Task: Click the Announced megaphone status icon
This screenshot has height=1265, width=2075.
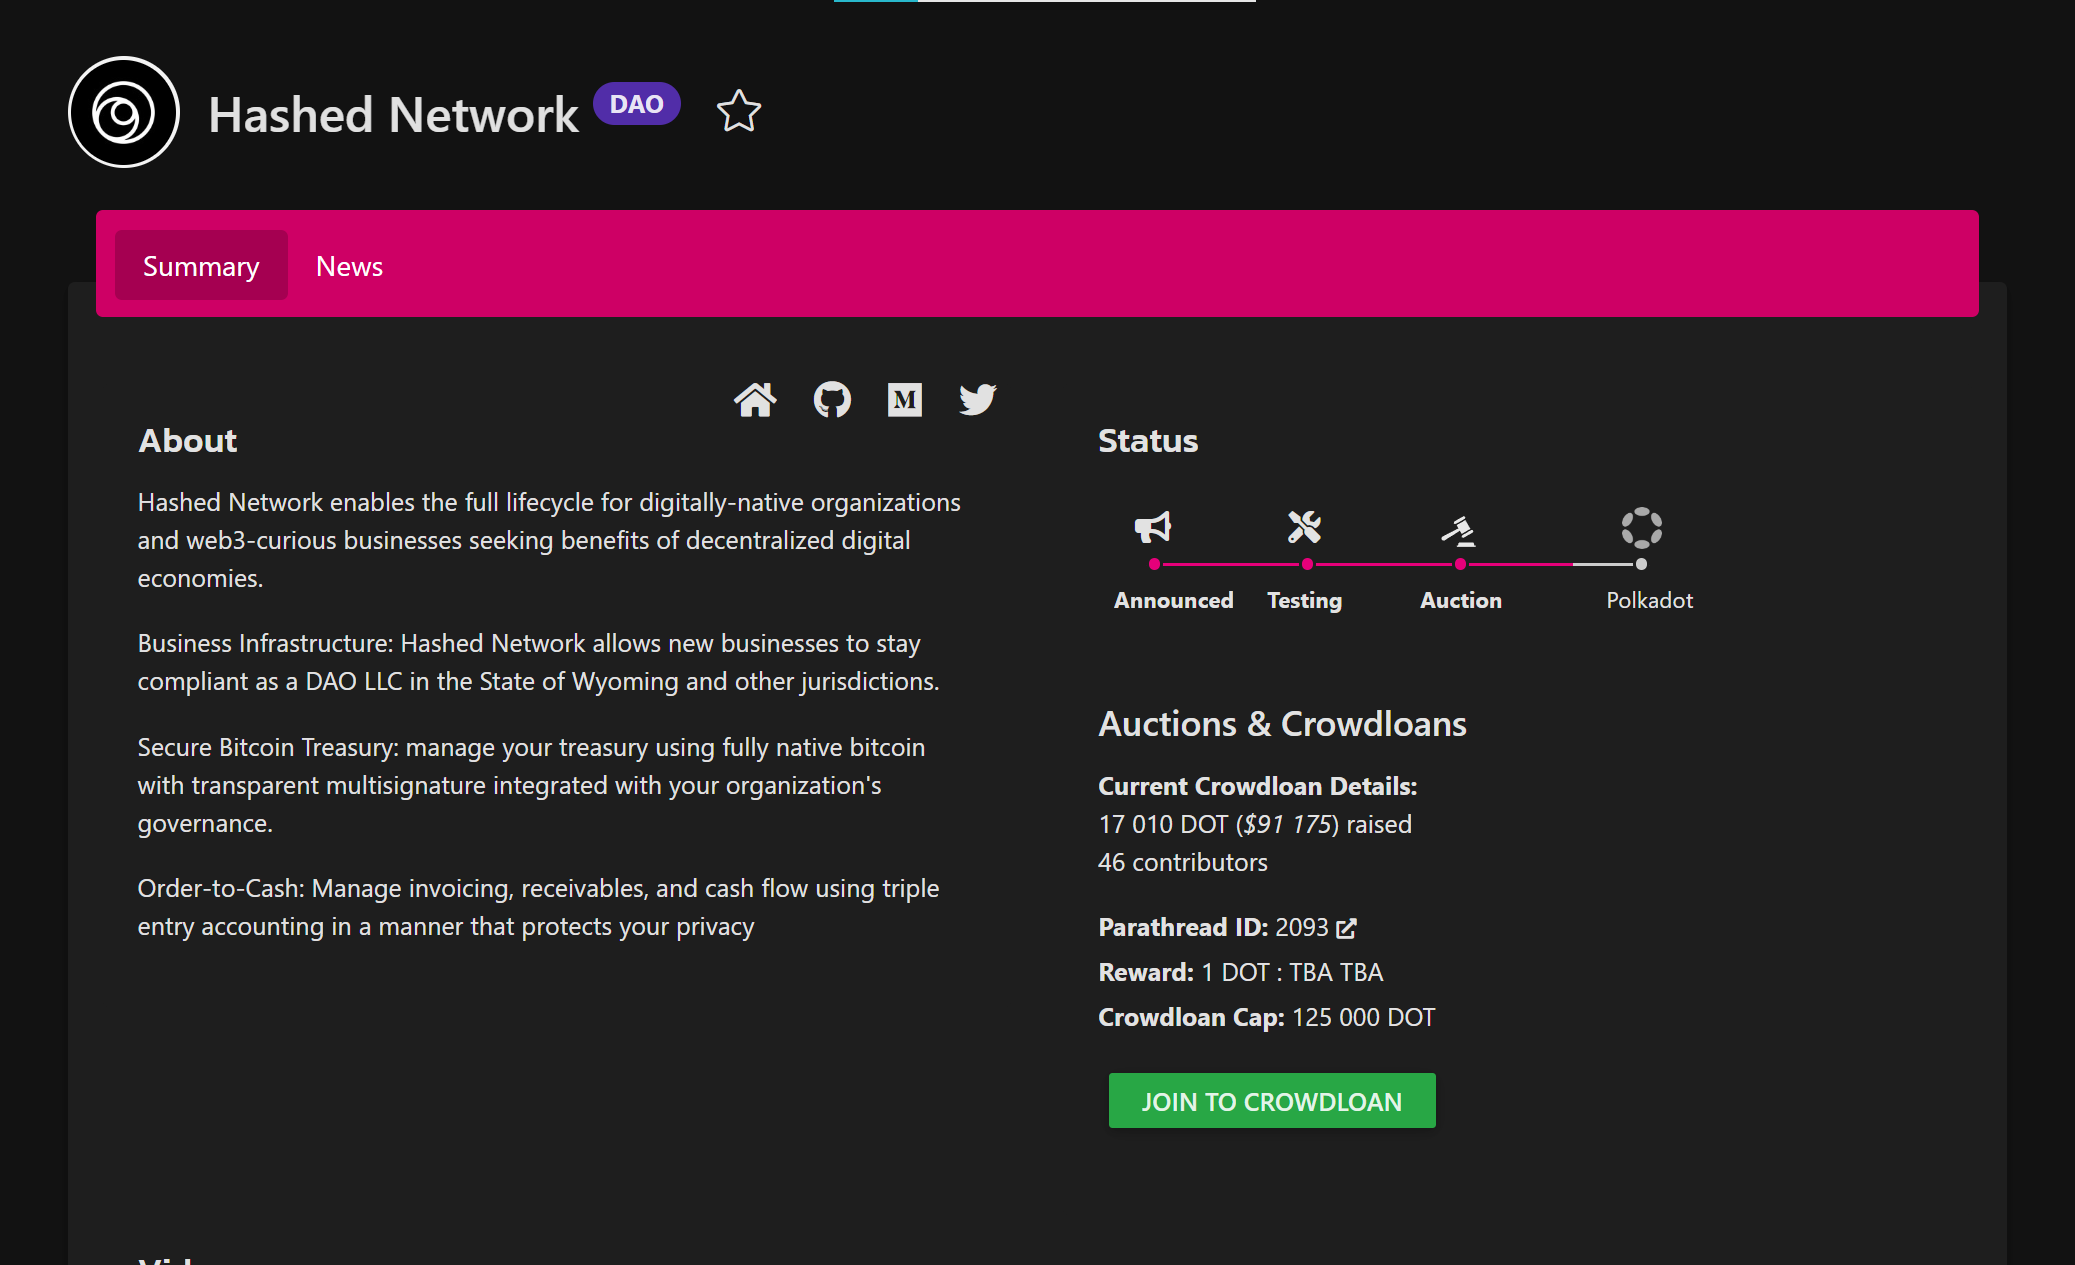Action: click(x=1153, y=527)
